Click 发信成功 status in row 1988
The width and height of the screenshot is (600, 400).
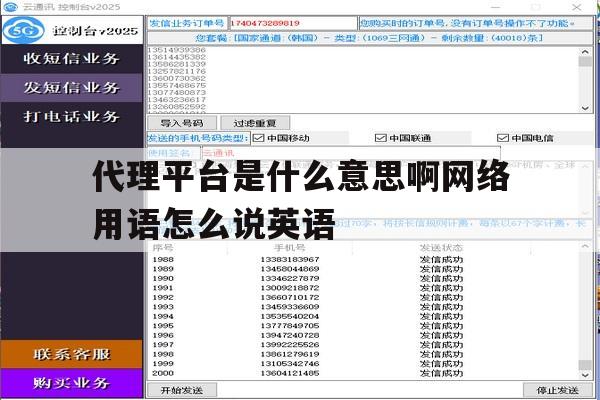tap(441, 260)
